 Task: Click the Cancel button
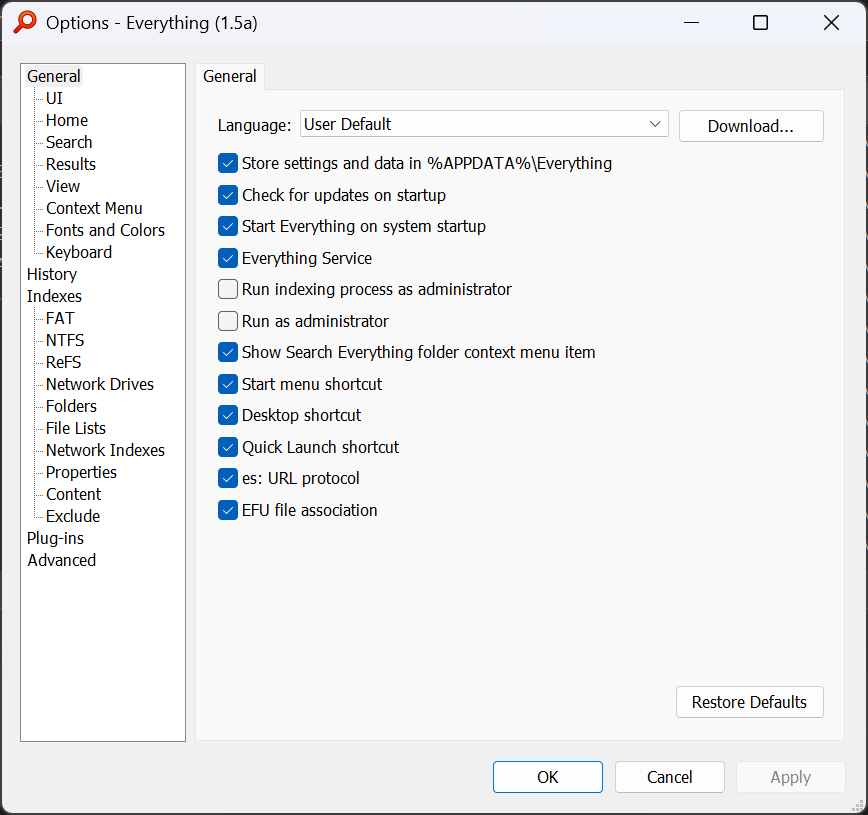coord(669,777)
